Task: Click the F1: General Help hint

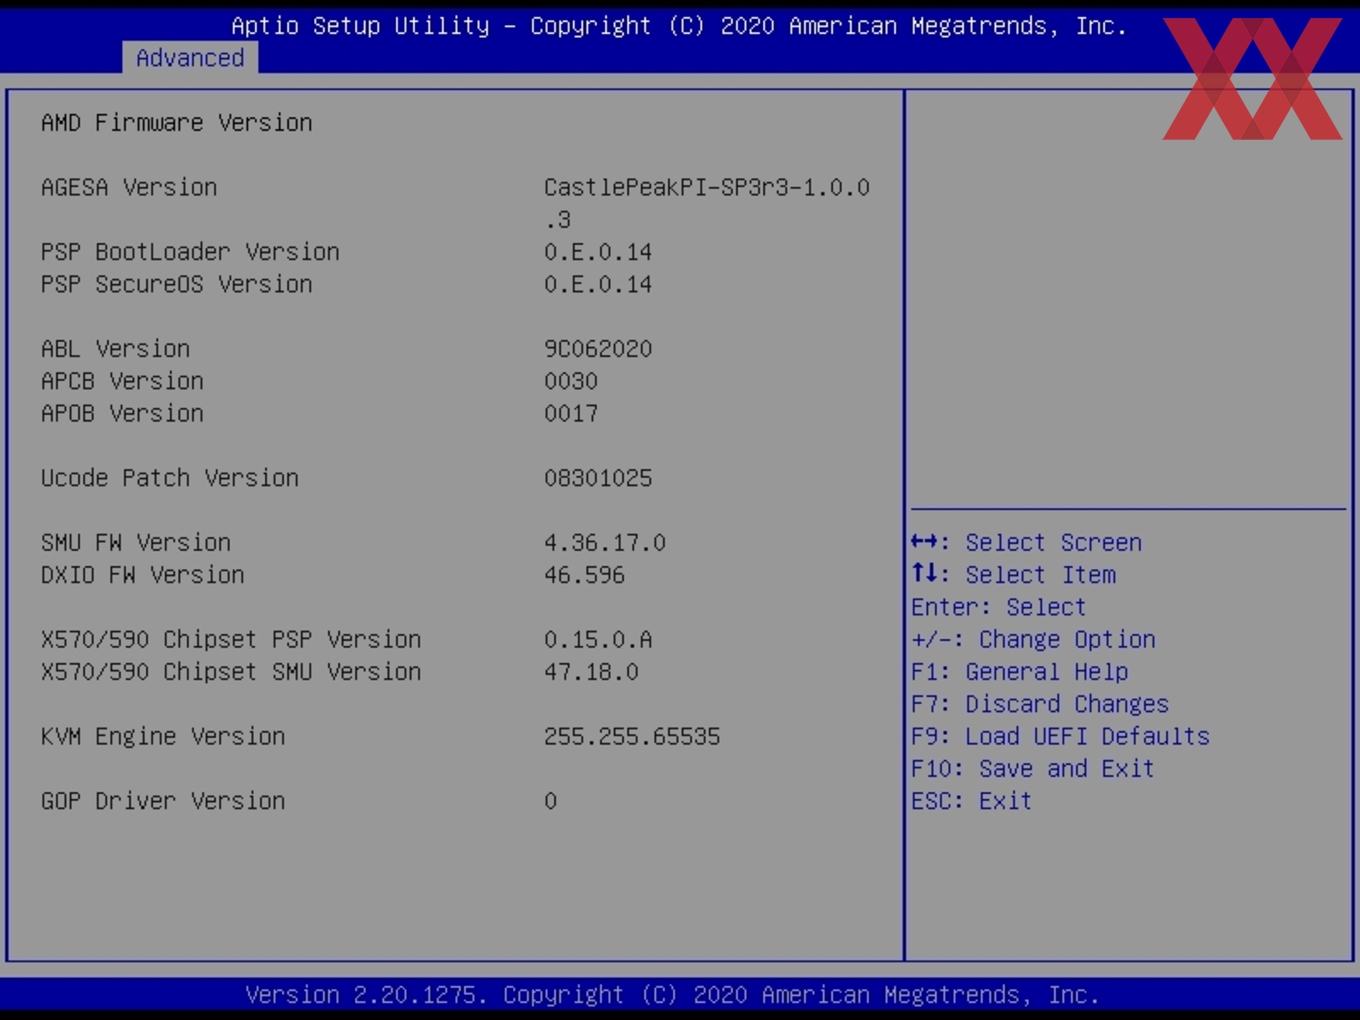Action: 1020,672
